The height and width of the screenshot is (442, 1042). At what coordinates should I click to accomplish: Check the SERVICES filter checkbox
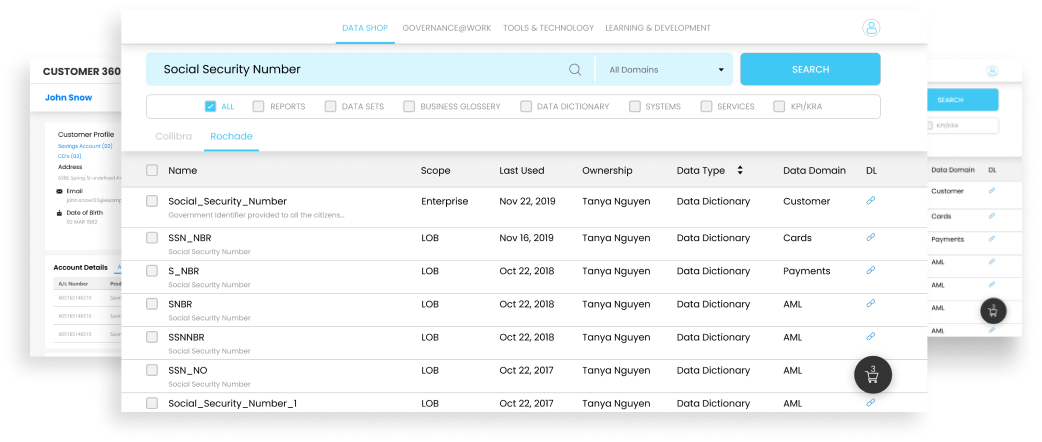point(706,106)
